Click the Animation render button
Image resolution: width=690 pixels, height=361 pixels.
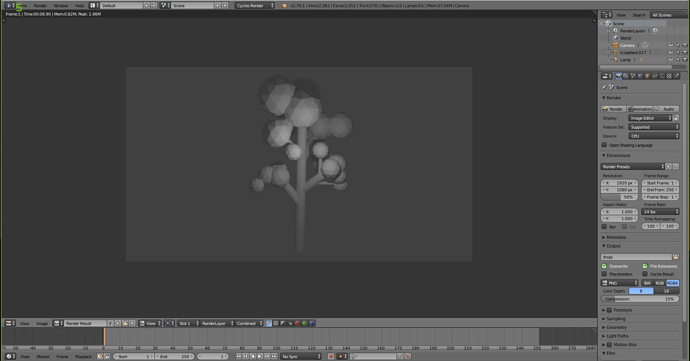coord(640,109)
